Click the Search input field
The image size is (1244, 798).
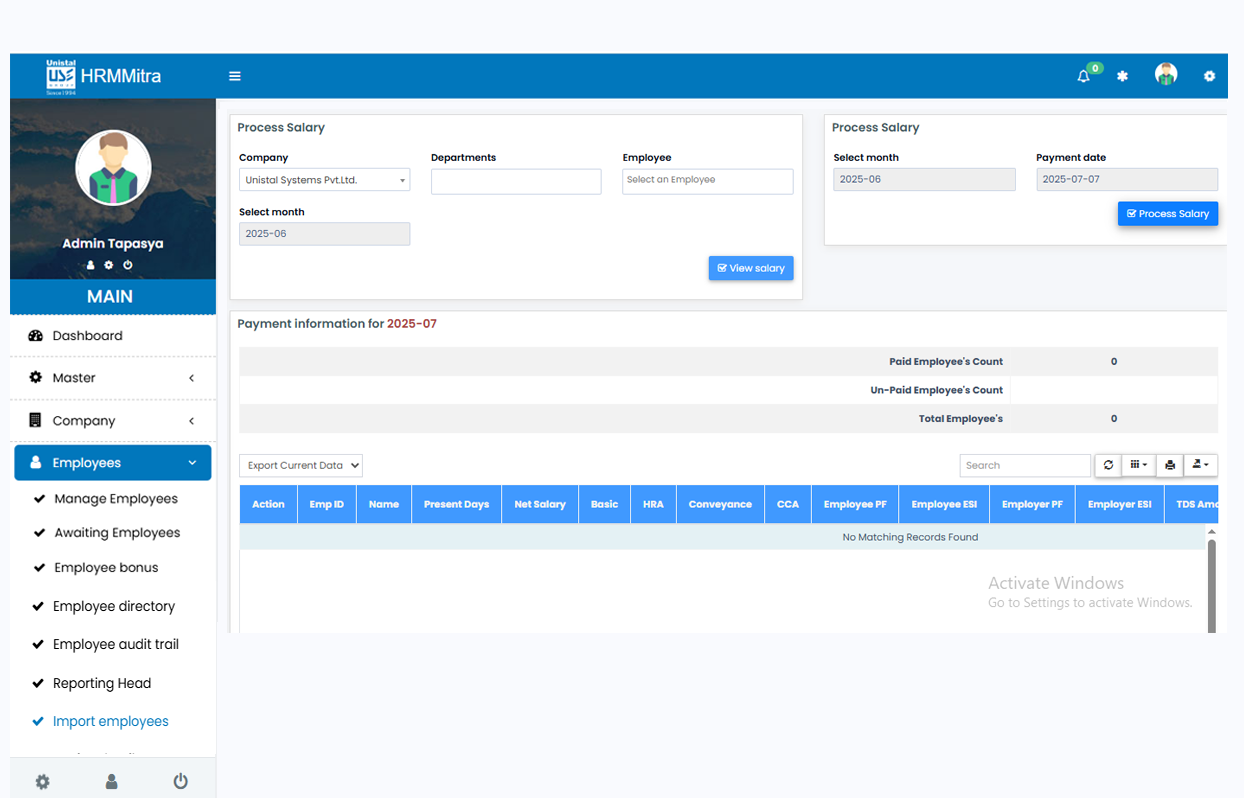point(1024,465)
